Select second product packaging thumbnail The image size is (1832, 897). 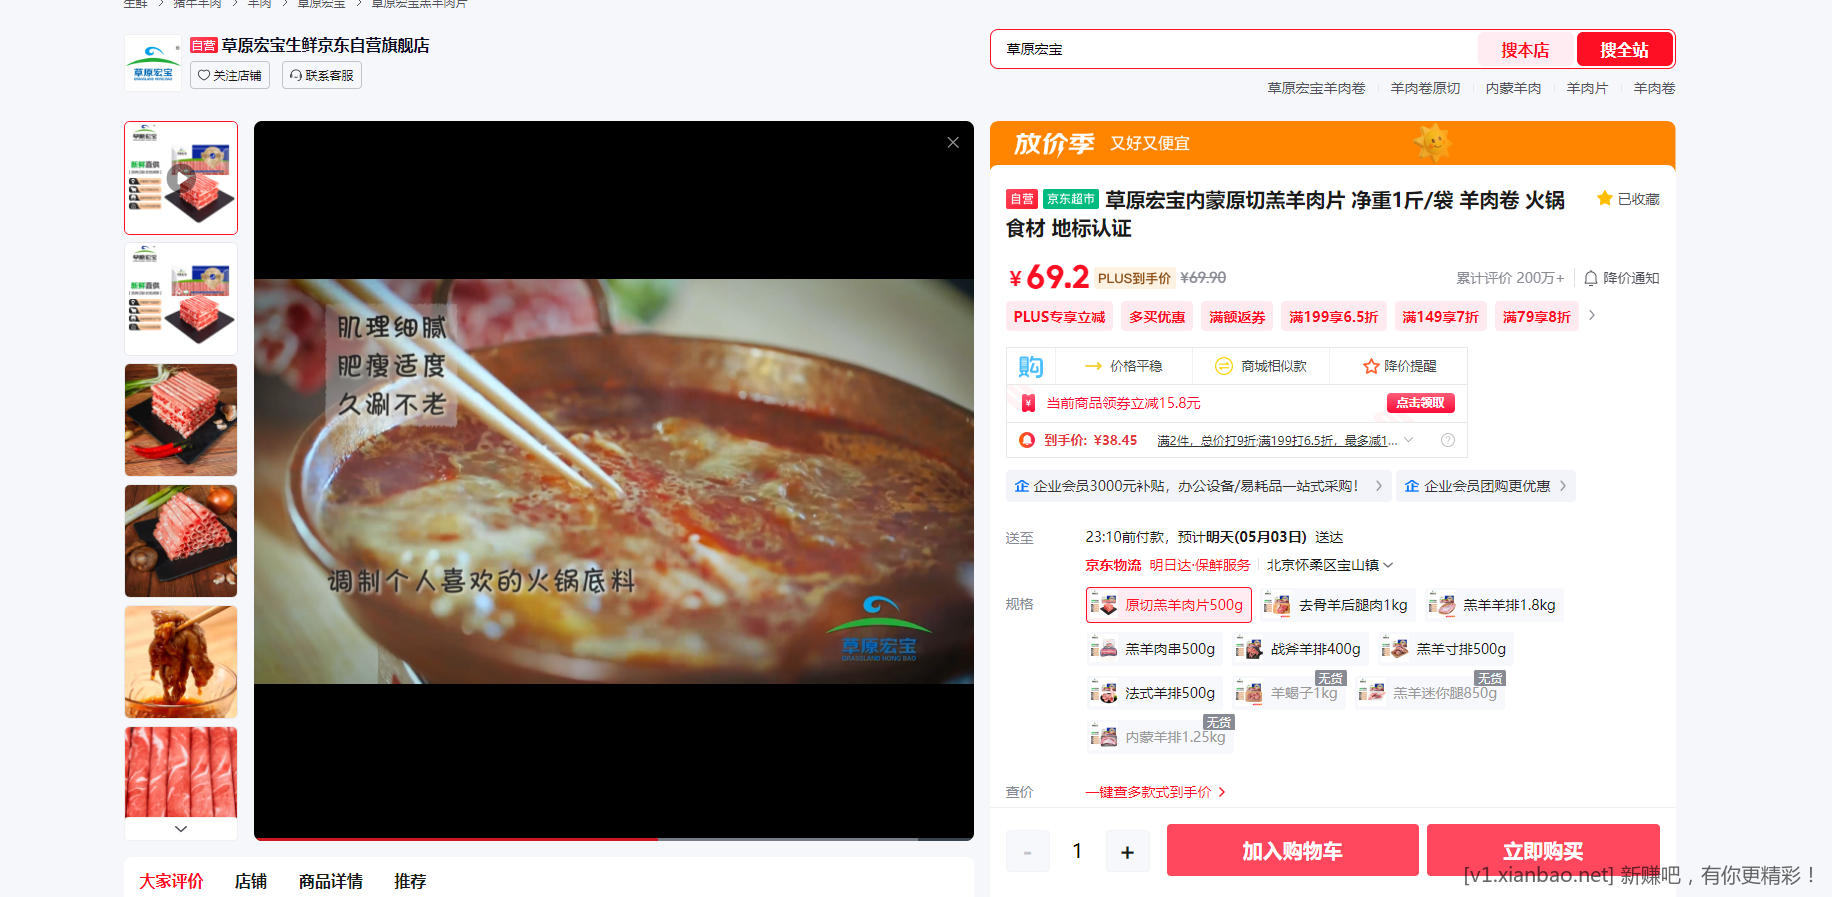click(x=181, y=299)
